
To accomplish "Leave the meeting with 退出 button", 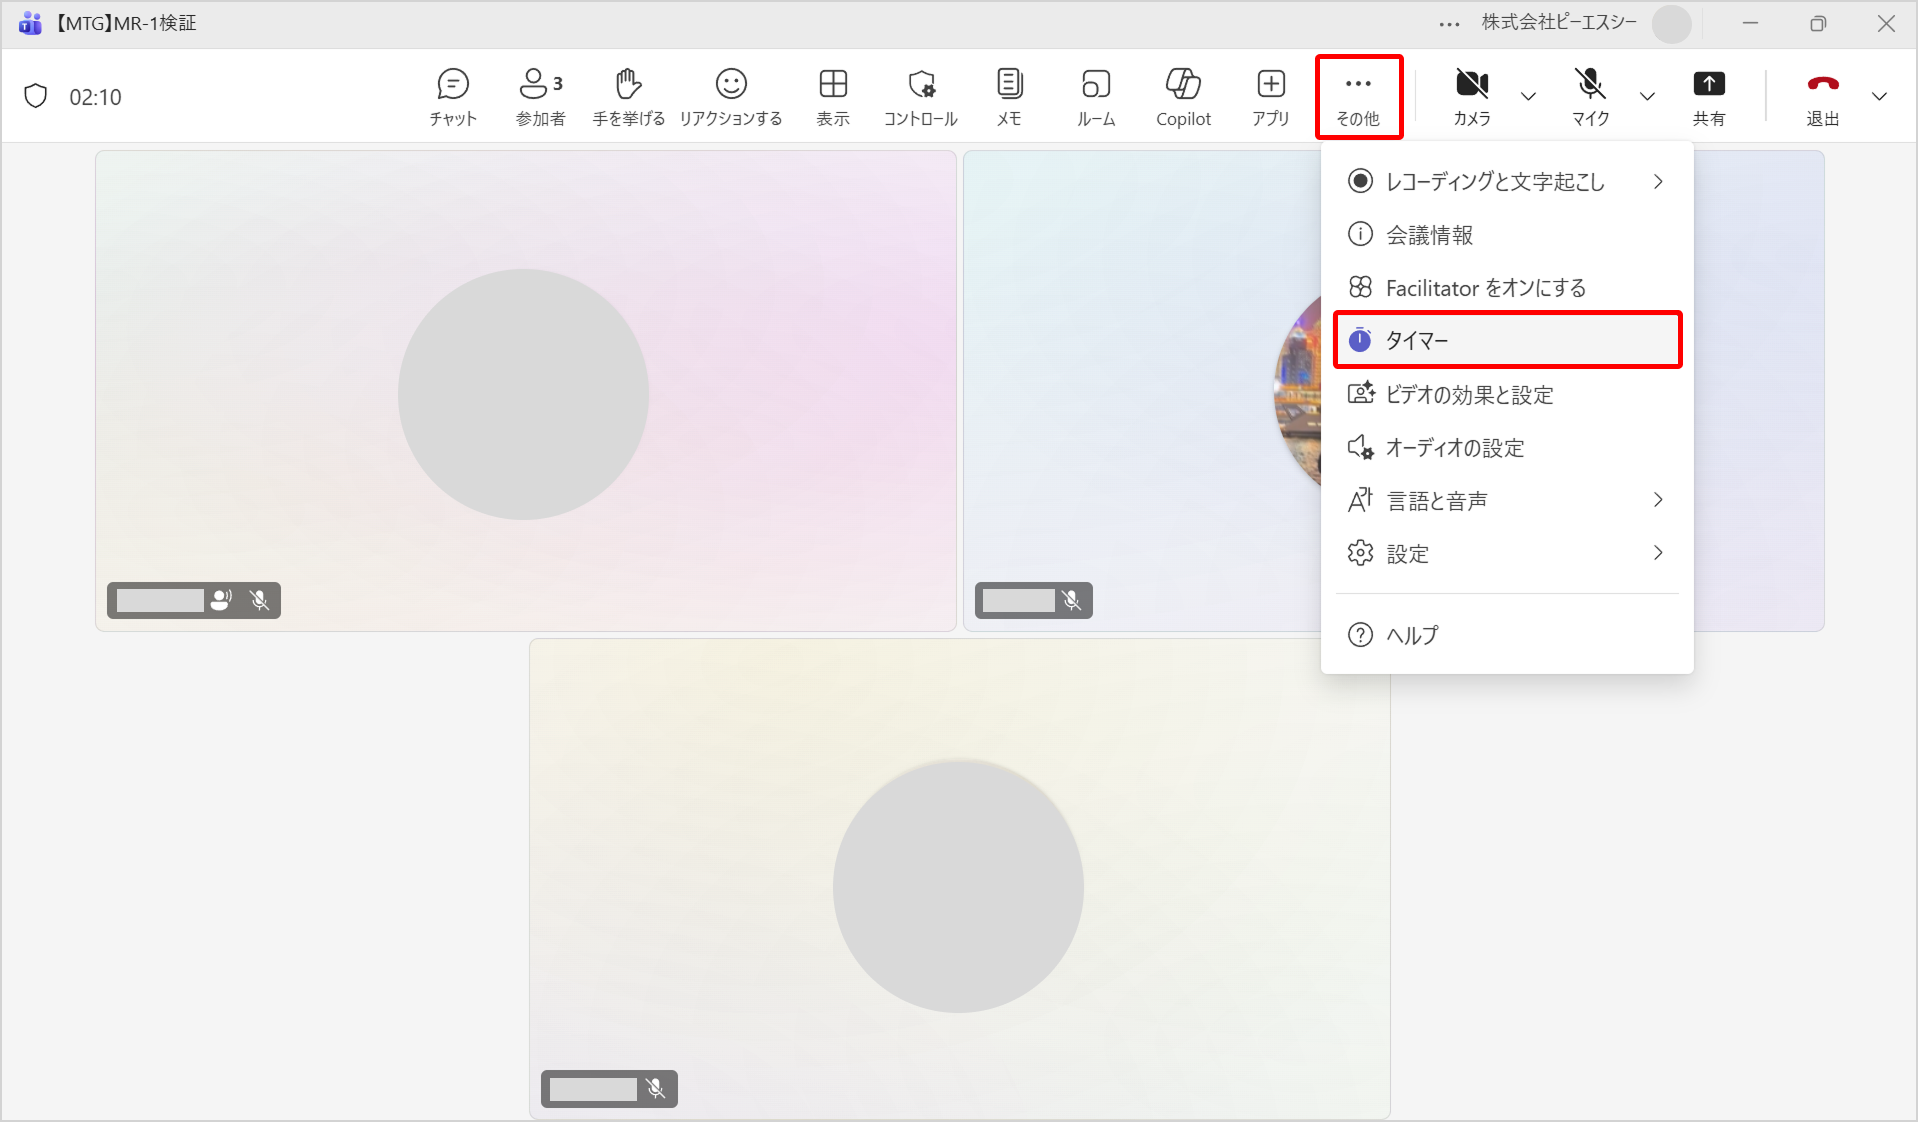I will pos(1822,97).
